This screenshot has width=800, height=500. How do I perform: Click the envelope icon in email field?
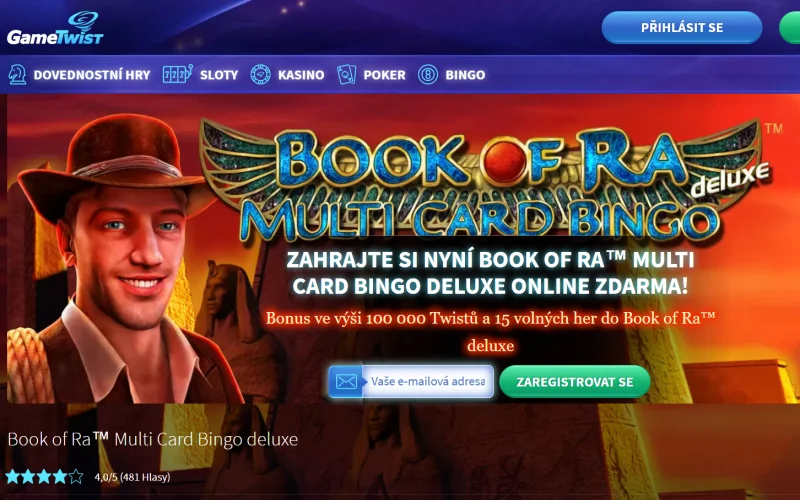click(x=346, y=382)
